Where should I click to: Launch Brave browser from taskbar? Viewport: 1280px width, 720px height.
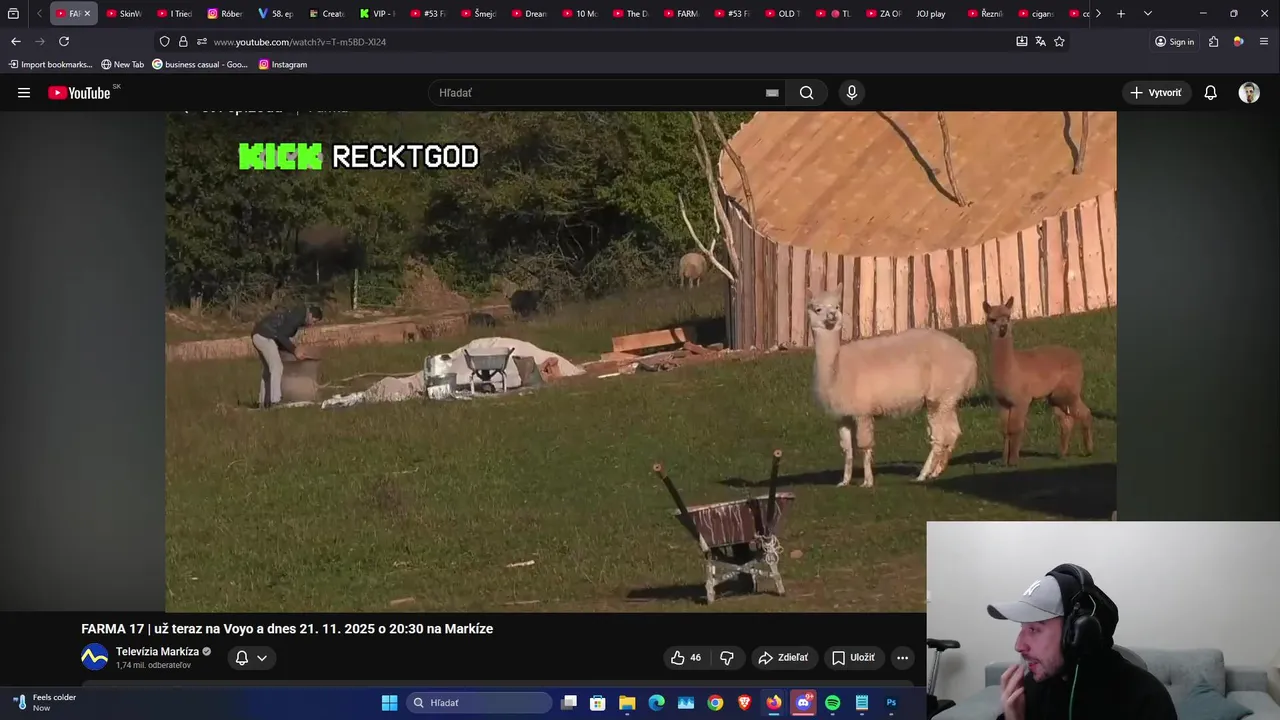[x=744, y=703]
